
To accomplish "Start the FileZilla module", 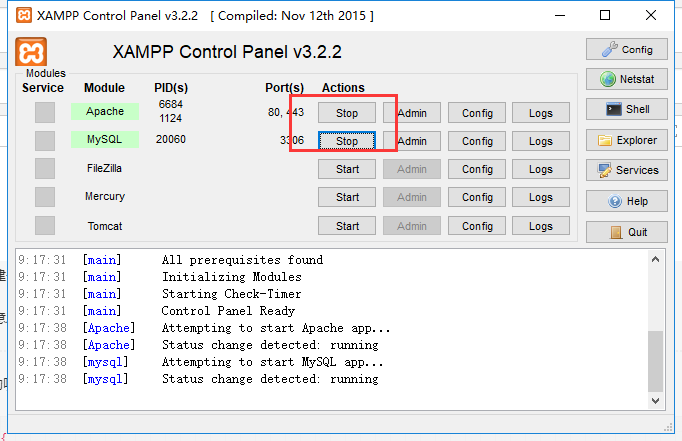I will (x=347, y=169).
